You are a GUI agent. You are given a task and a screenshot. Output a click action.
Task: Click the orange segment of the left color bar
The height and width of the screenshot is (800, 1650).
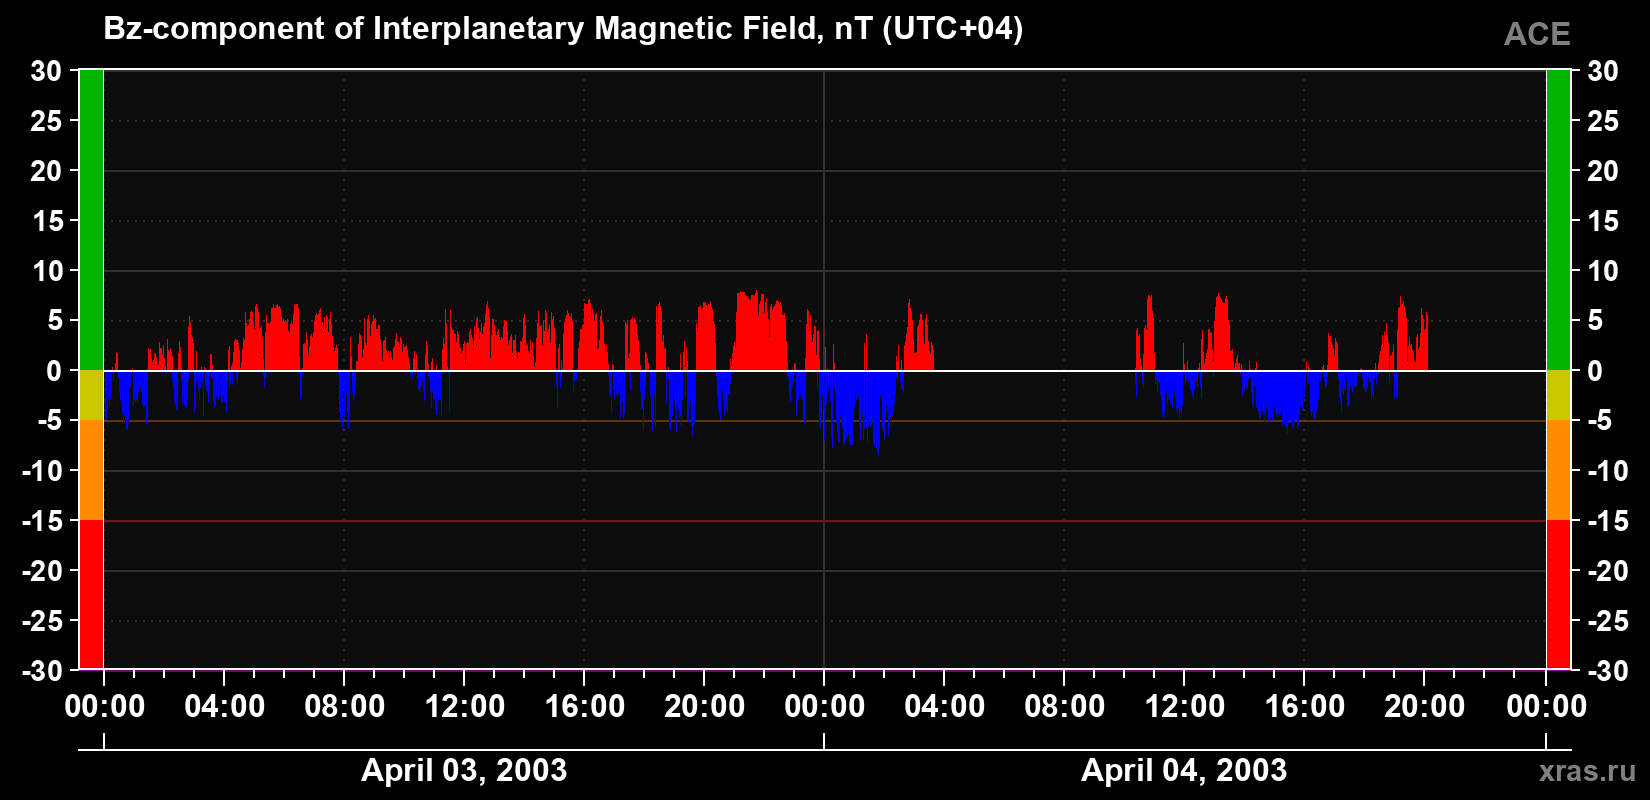(x=91, y=470)
